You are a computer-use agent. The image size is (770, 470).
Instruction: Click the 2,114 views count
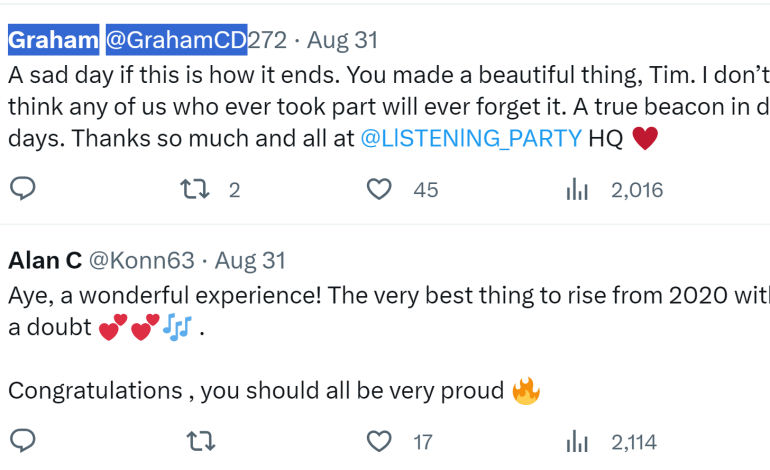636,442
